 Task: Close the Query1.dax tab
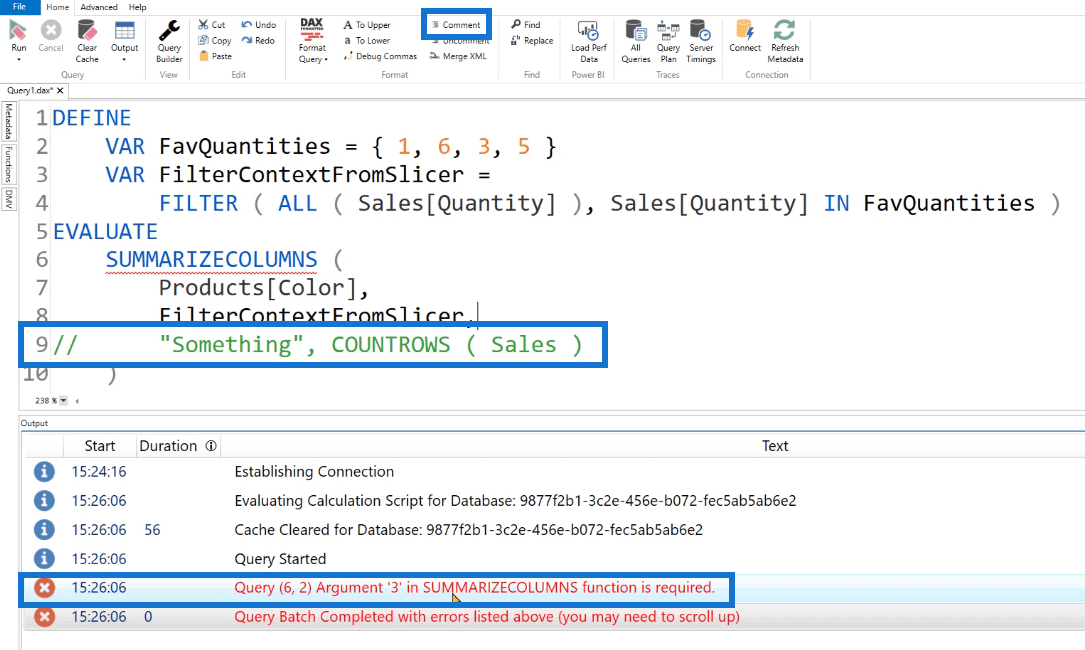[60, 91]
